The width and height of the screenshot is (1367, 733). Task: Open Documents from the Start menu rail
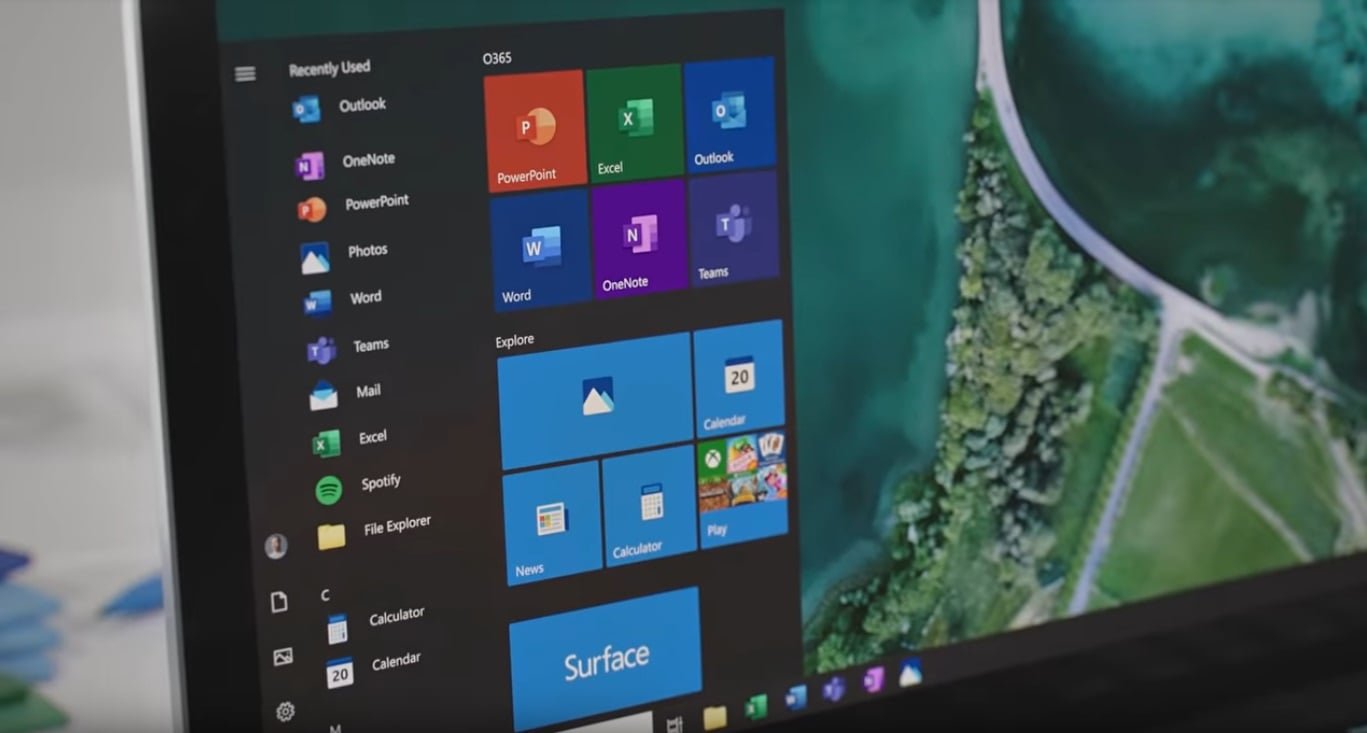click(x=280, y=601)
